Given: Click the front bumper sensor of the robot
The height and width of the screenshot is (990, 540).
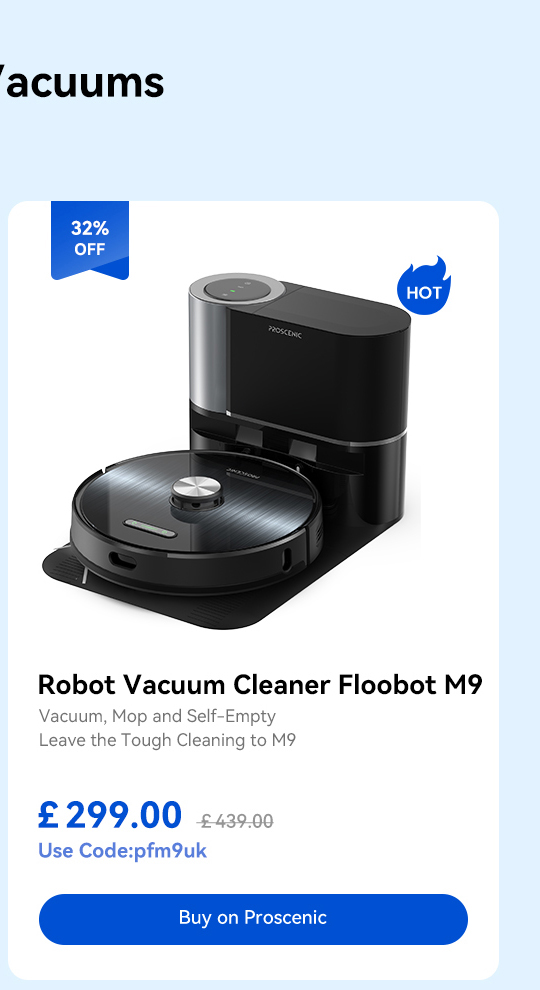Looking at the screenshot, I should [x=123, y=561].
